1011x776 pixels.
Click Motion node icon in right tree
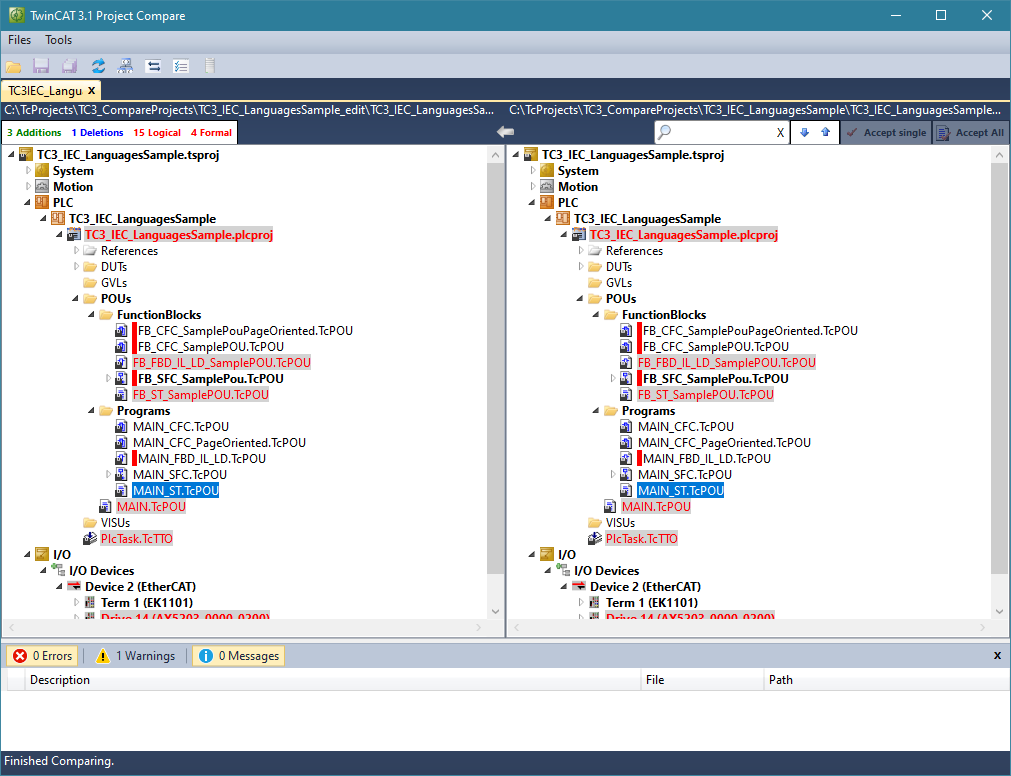coord(547,186)
